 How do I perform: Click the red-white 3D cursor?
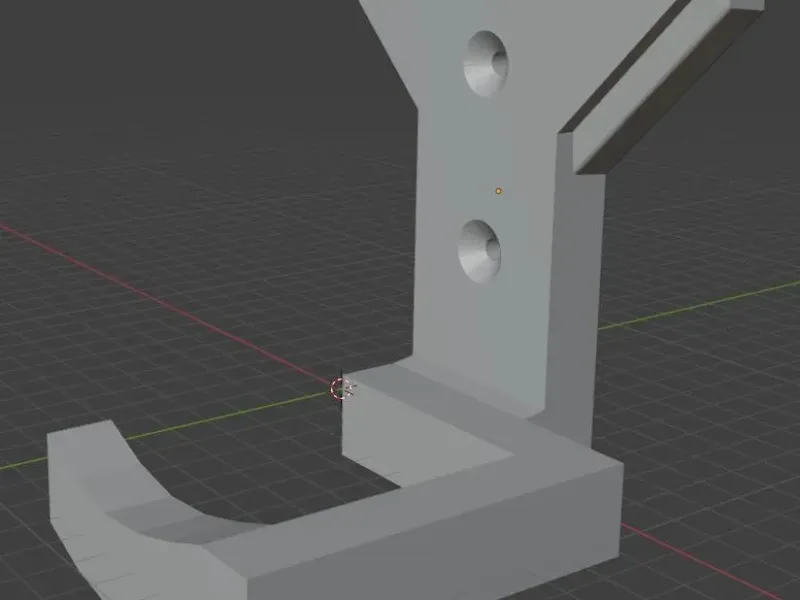pos(340,389)
